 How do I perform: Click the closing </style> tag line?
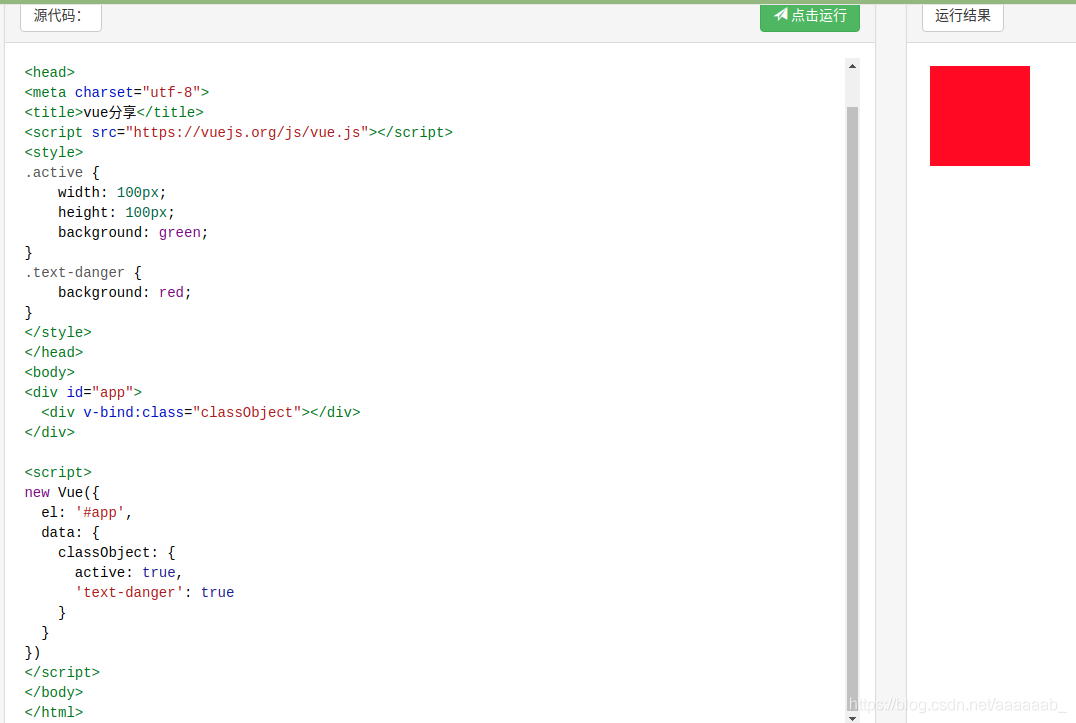tap(58, 333)
